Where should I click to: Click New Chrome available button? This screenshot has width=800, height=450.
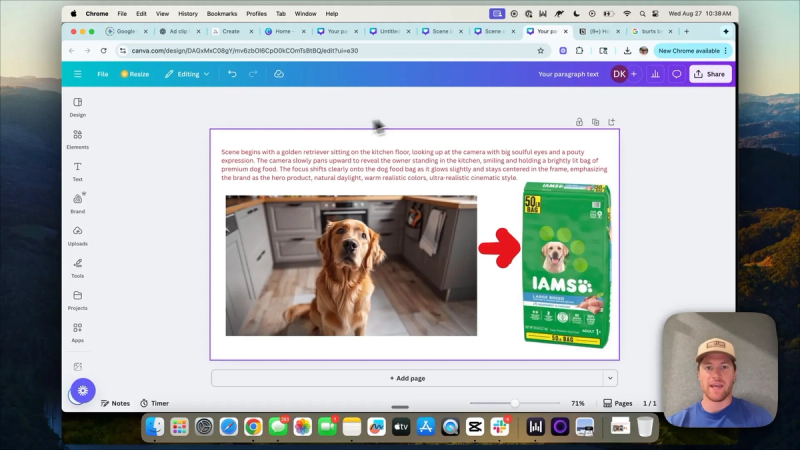(693, 51)
